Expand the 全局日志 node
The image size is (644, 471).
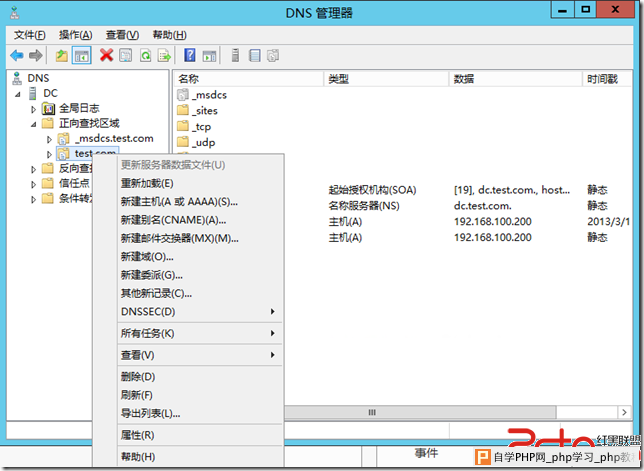(x=34, y=109)
